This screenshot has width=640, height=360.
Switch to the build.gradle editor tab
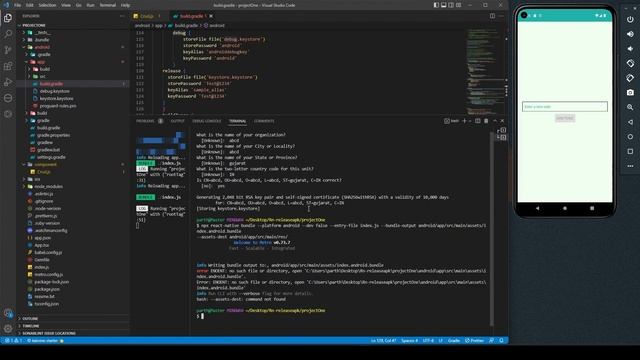[191, 16]
